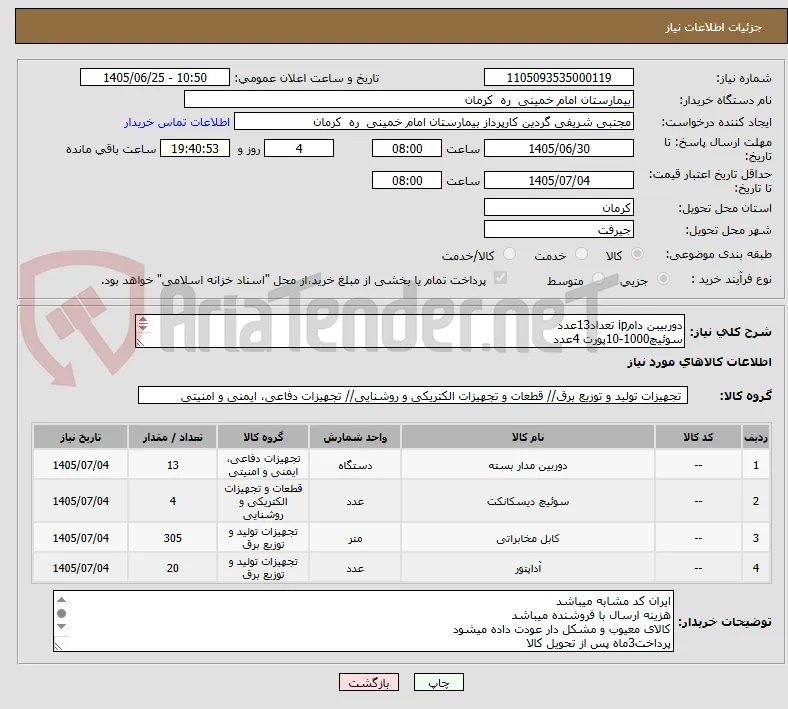Screen dimensions: 788x709
Task: Click the buyer organization name field
Action: 409,99
